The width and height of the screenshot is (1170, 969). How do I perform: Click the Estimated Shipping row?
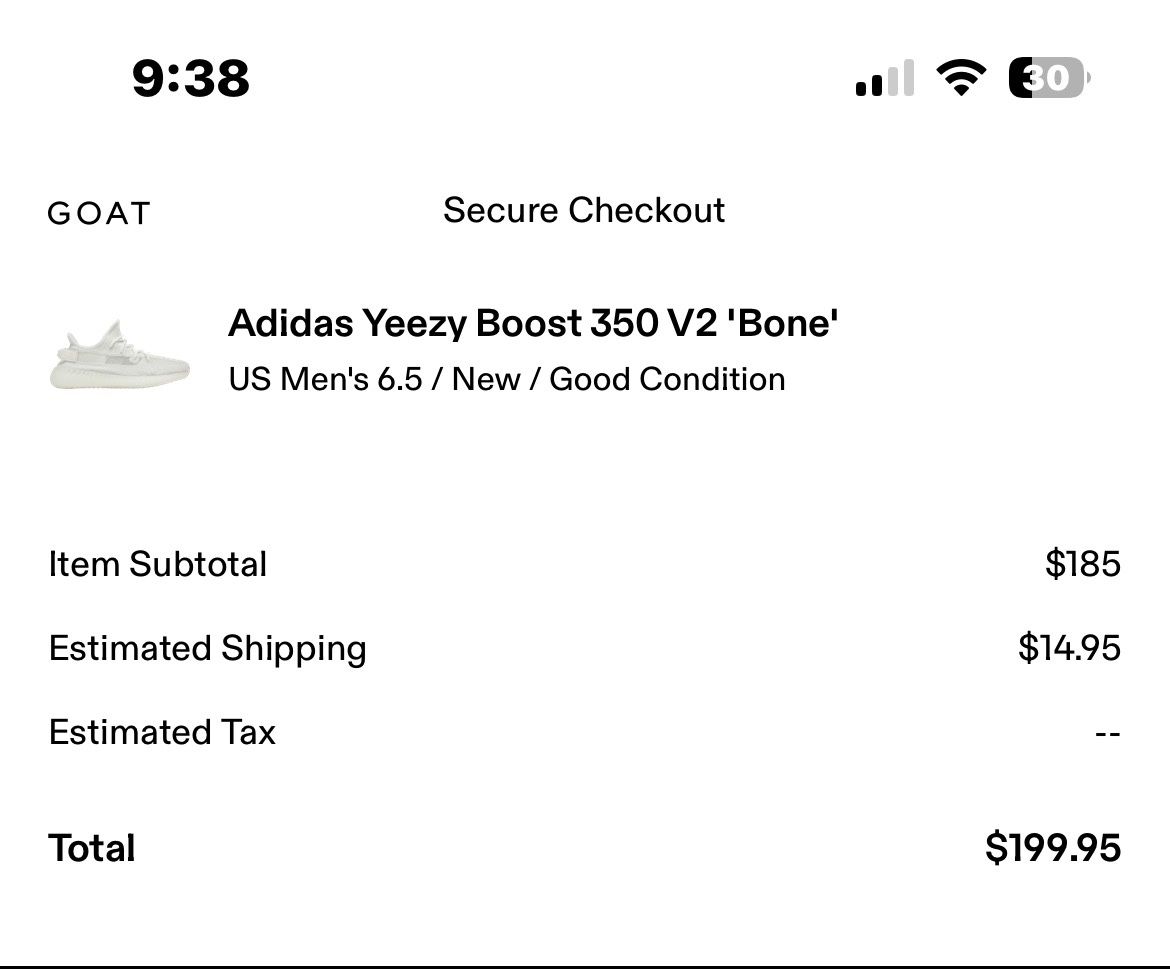[x=205, y=648]
